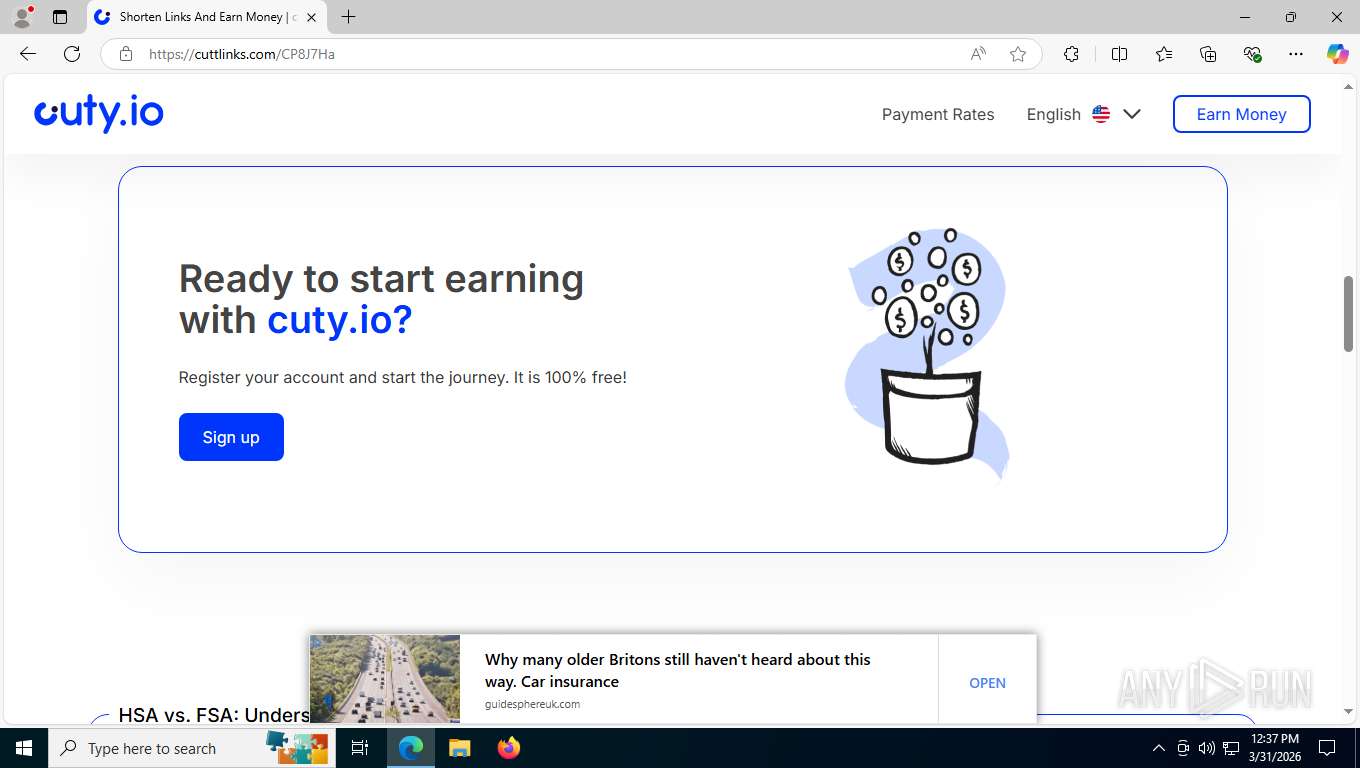
Task: Show hidden tray icons
Action: click(1158, 748)
